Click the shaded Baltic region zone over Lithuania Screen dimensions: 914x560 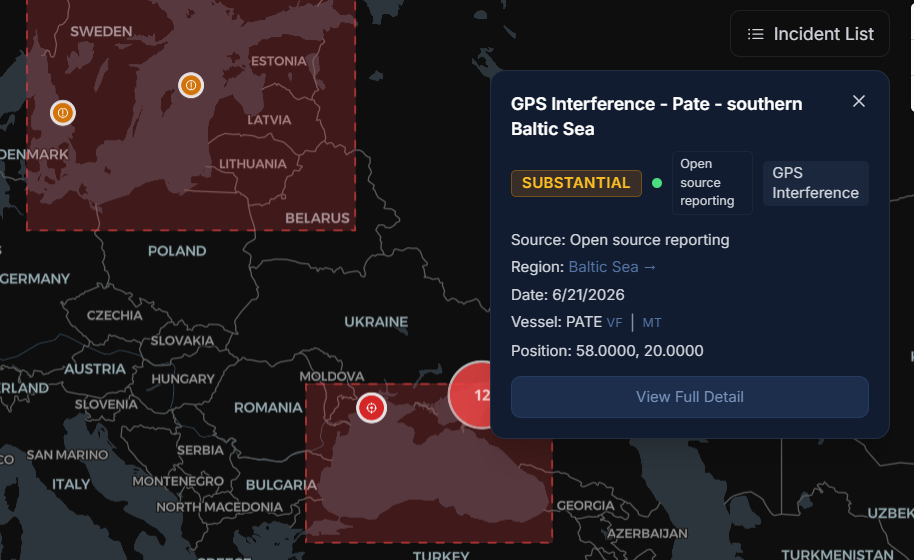pos(251,186)
